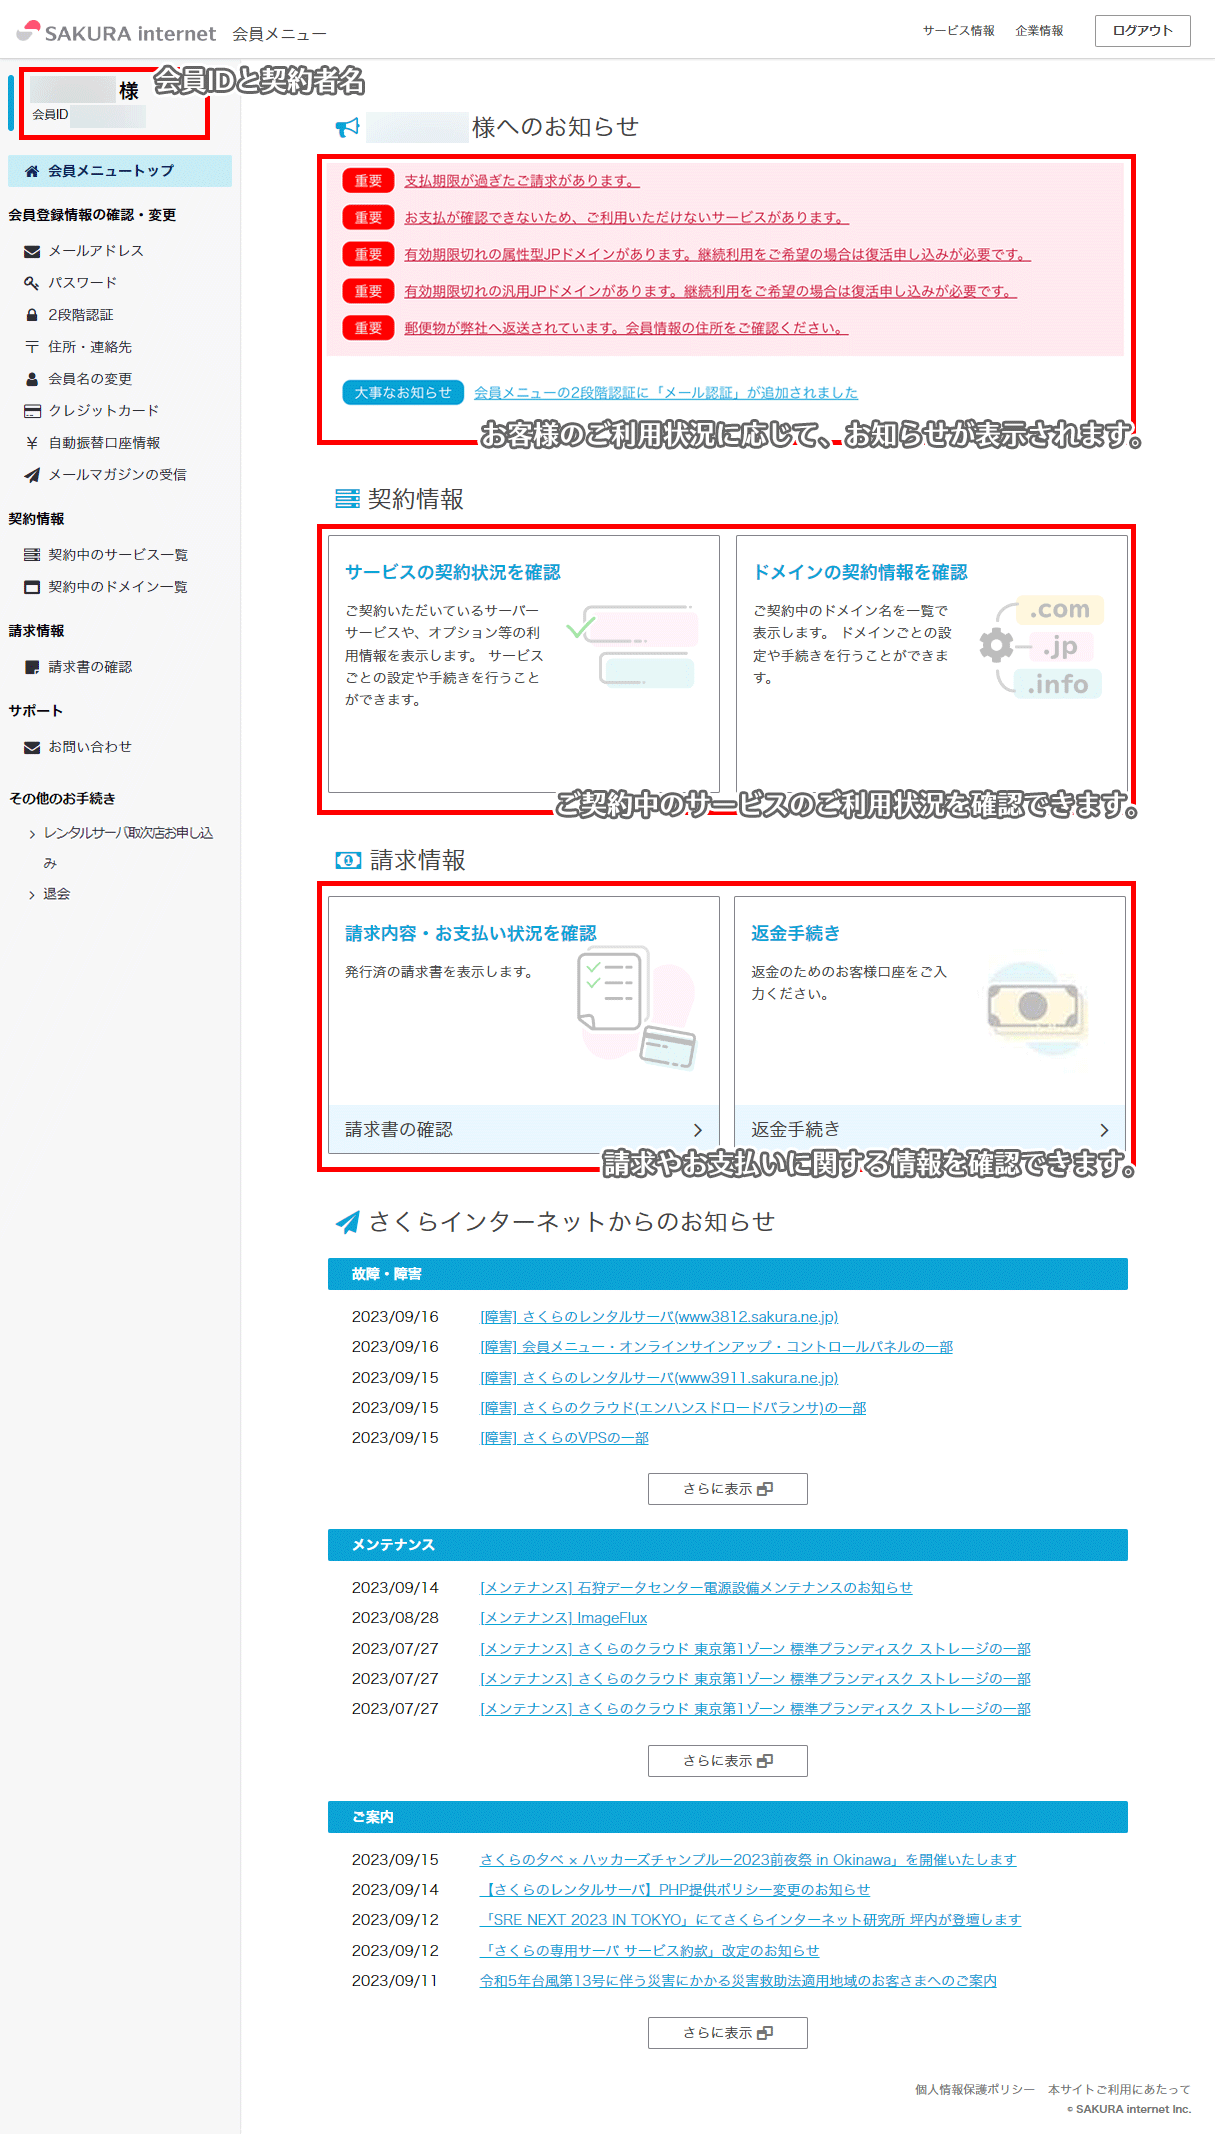
Task: Click the list icon beside 契約情報 heading
Action: coord(347,499)
